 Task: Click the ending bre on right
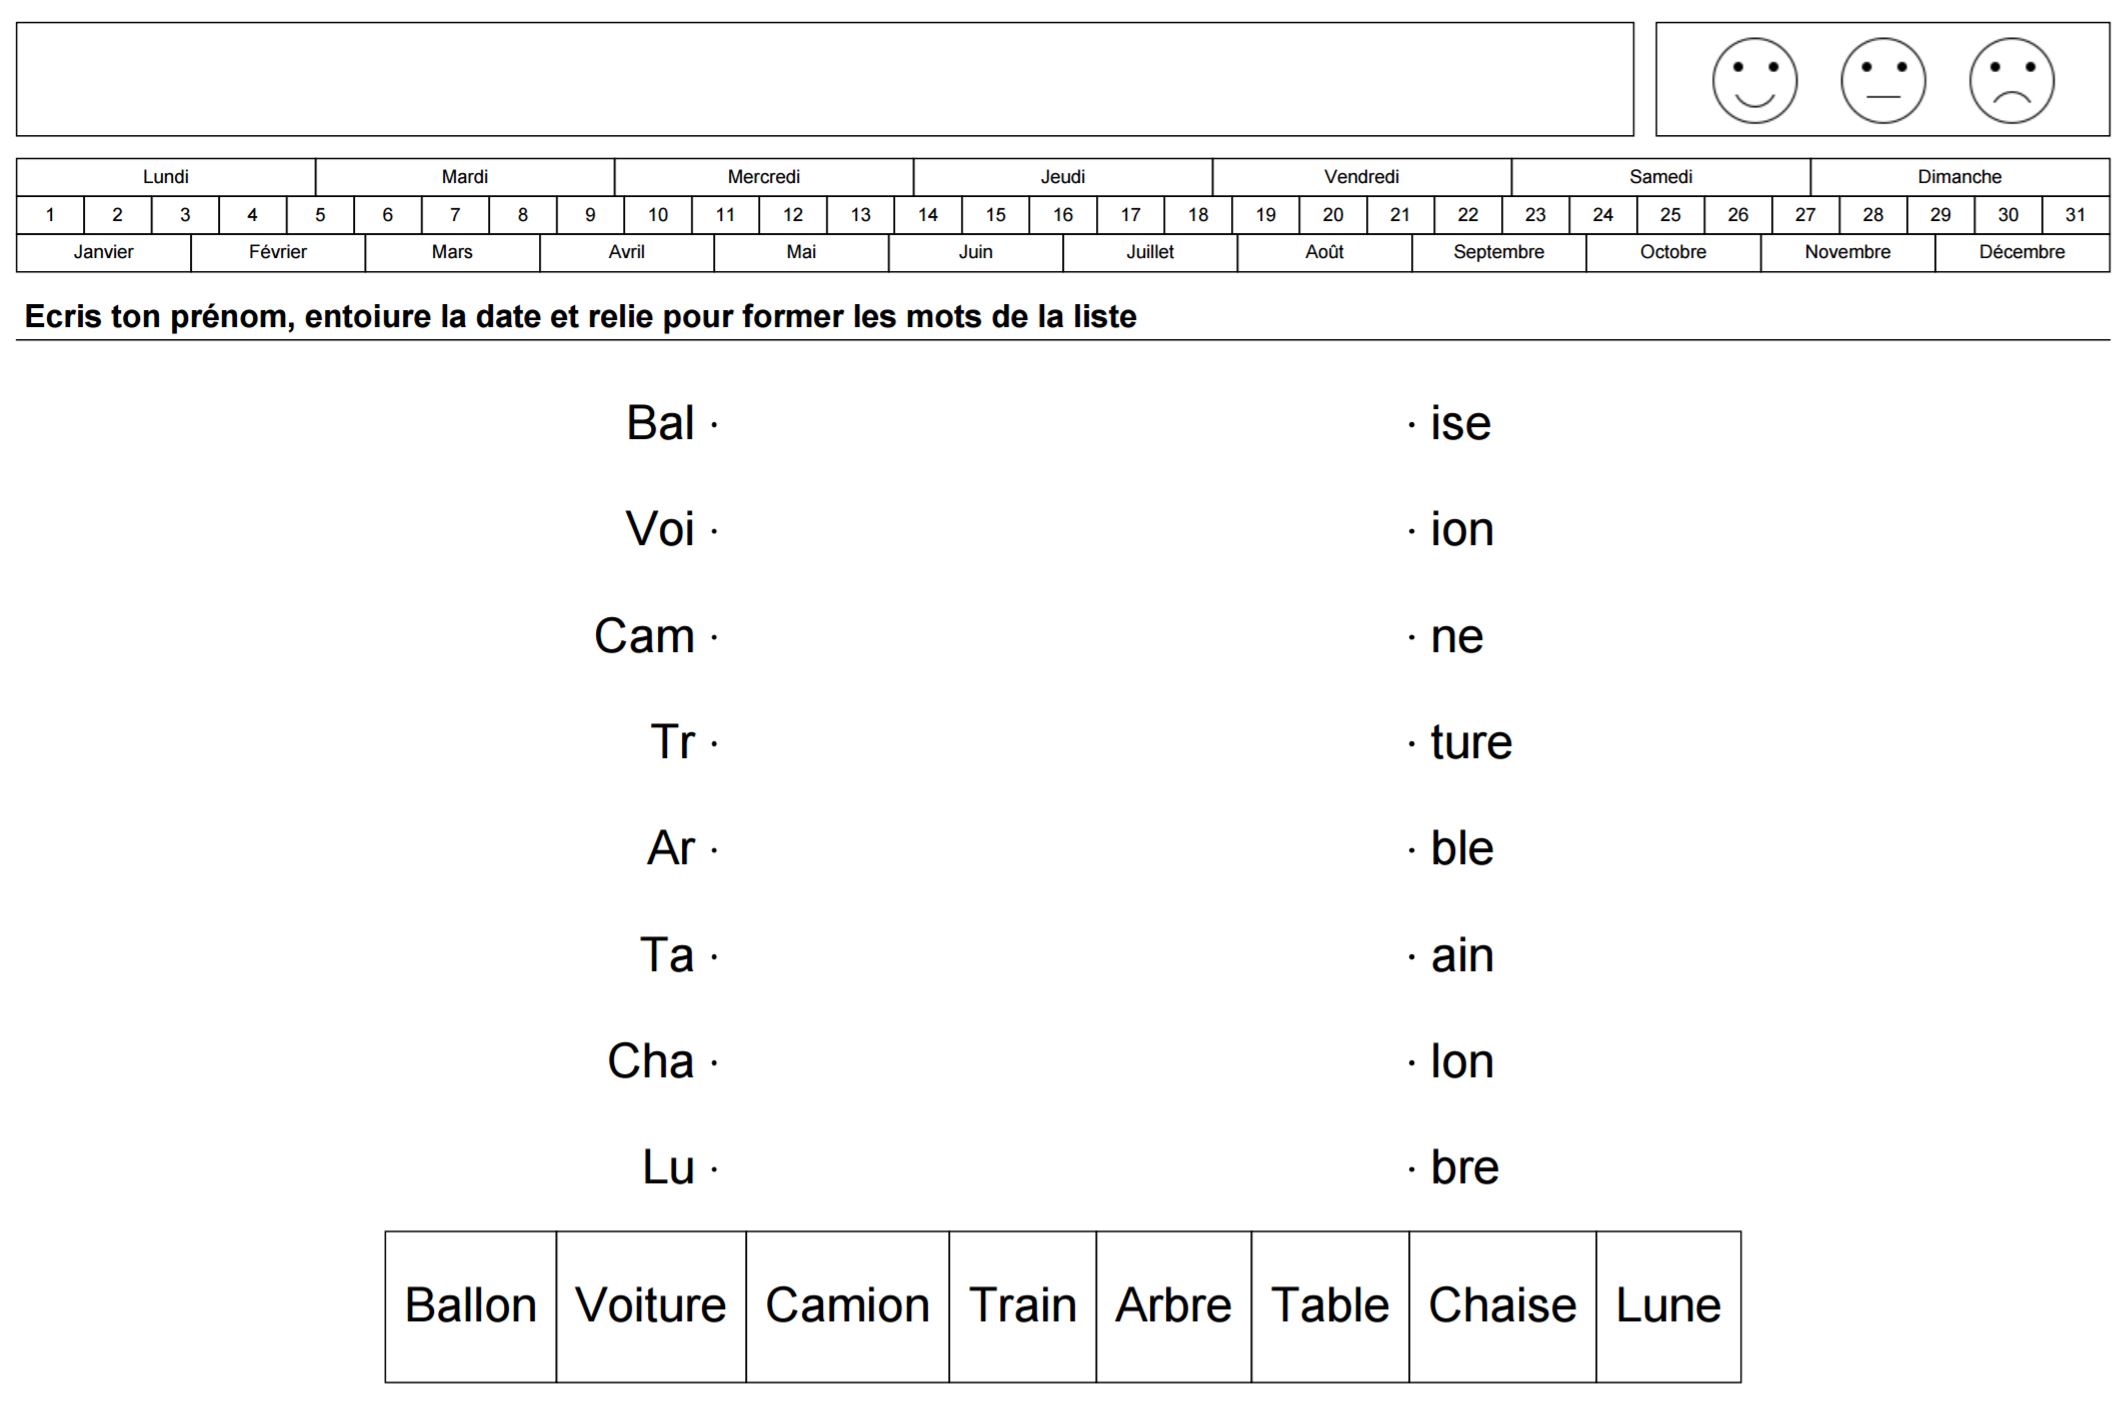(1464, 1167)
